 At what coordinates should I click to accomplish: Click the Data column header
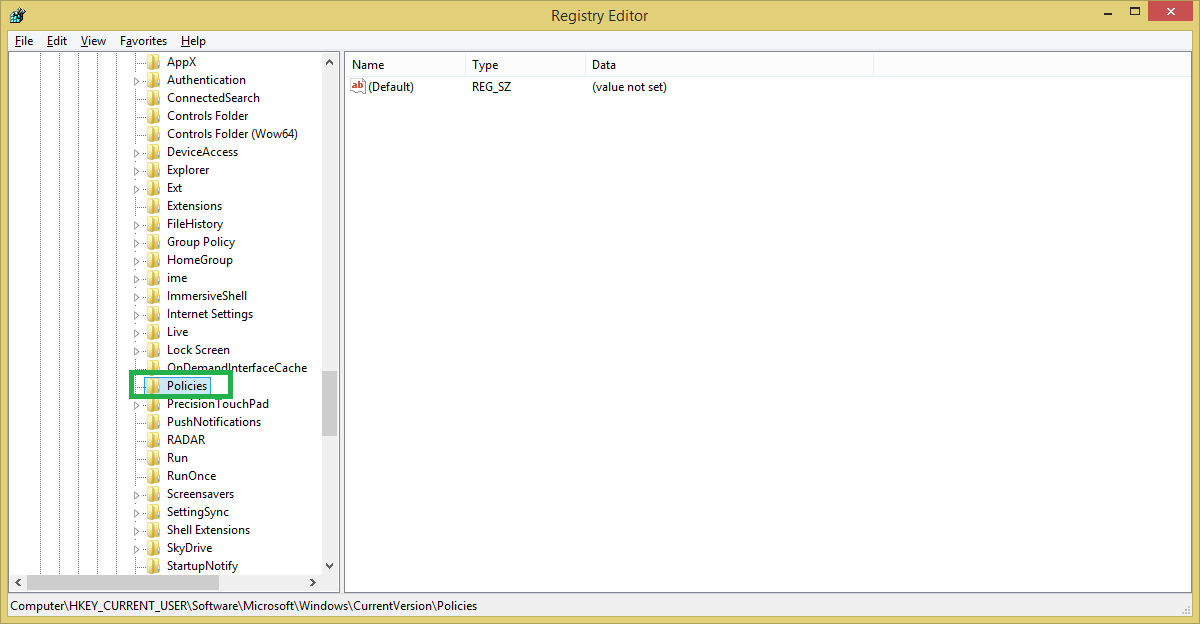click(729, 65)
